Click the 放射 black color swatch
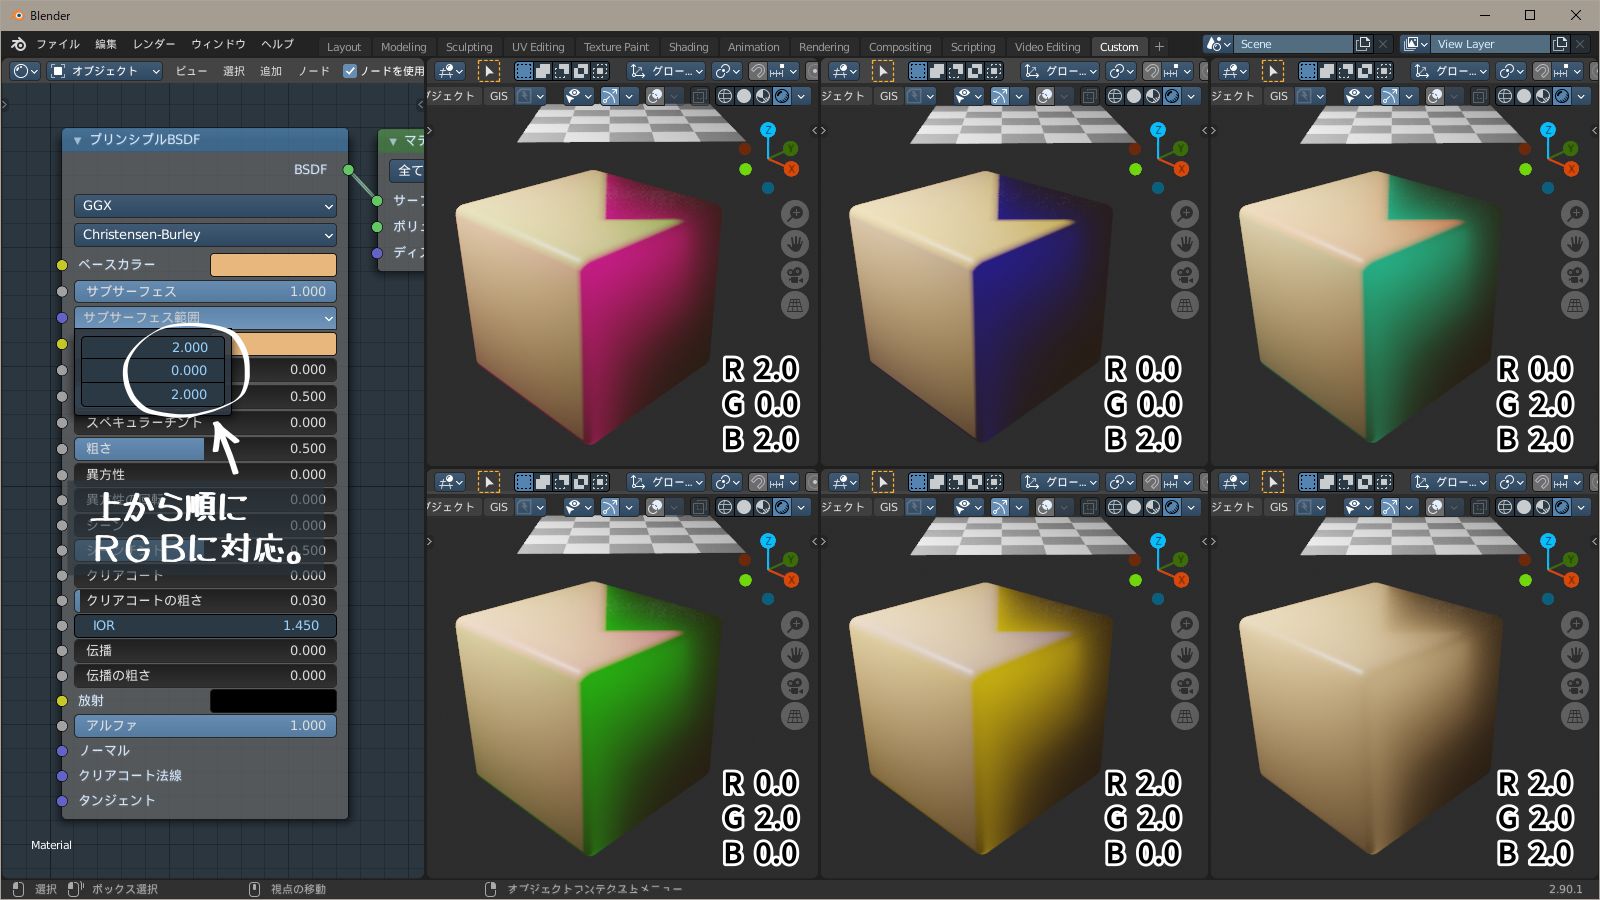 click(273, 701)
